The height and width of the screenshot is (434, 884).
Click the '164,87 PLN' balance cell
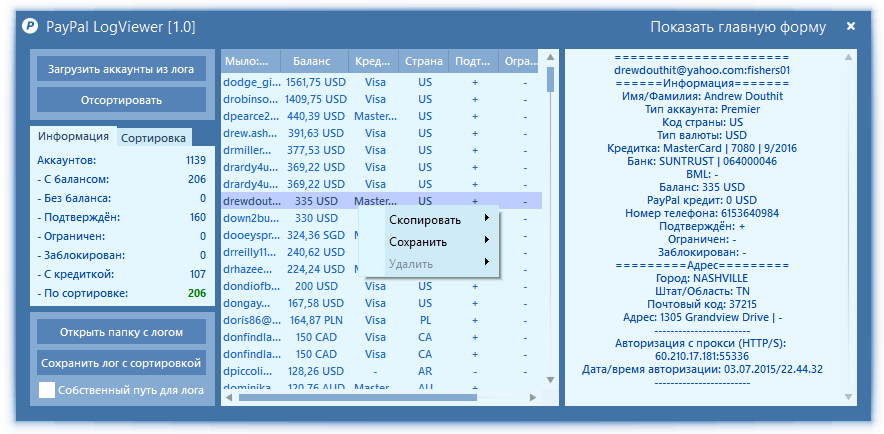pos(315,320)
